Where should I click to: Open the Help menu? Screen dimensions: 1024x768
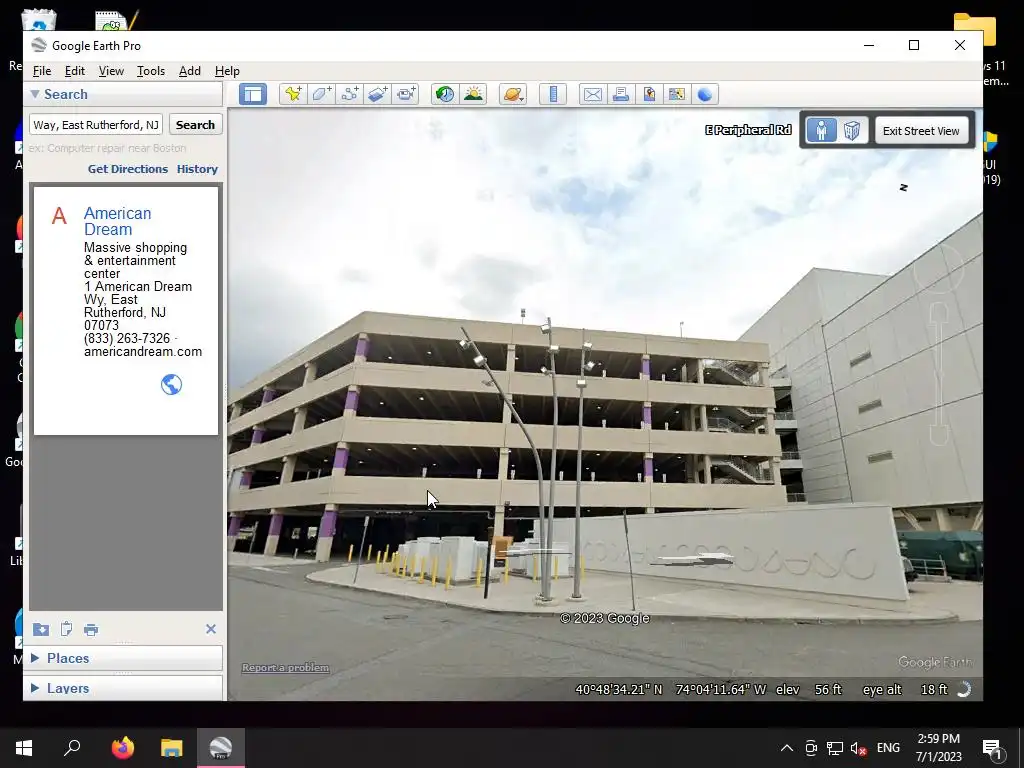point(227,71)
